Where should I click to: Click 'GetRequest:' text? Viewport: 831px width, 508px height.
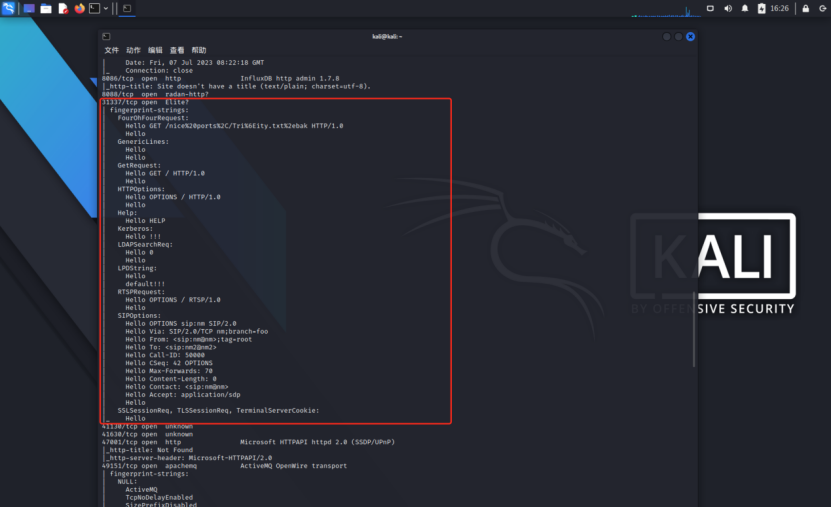coord(139,166)
